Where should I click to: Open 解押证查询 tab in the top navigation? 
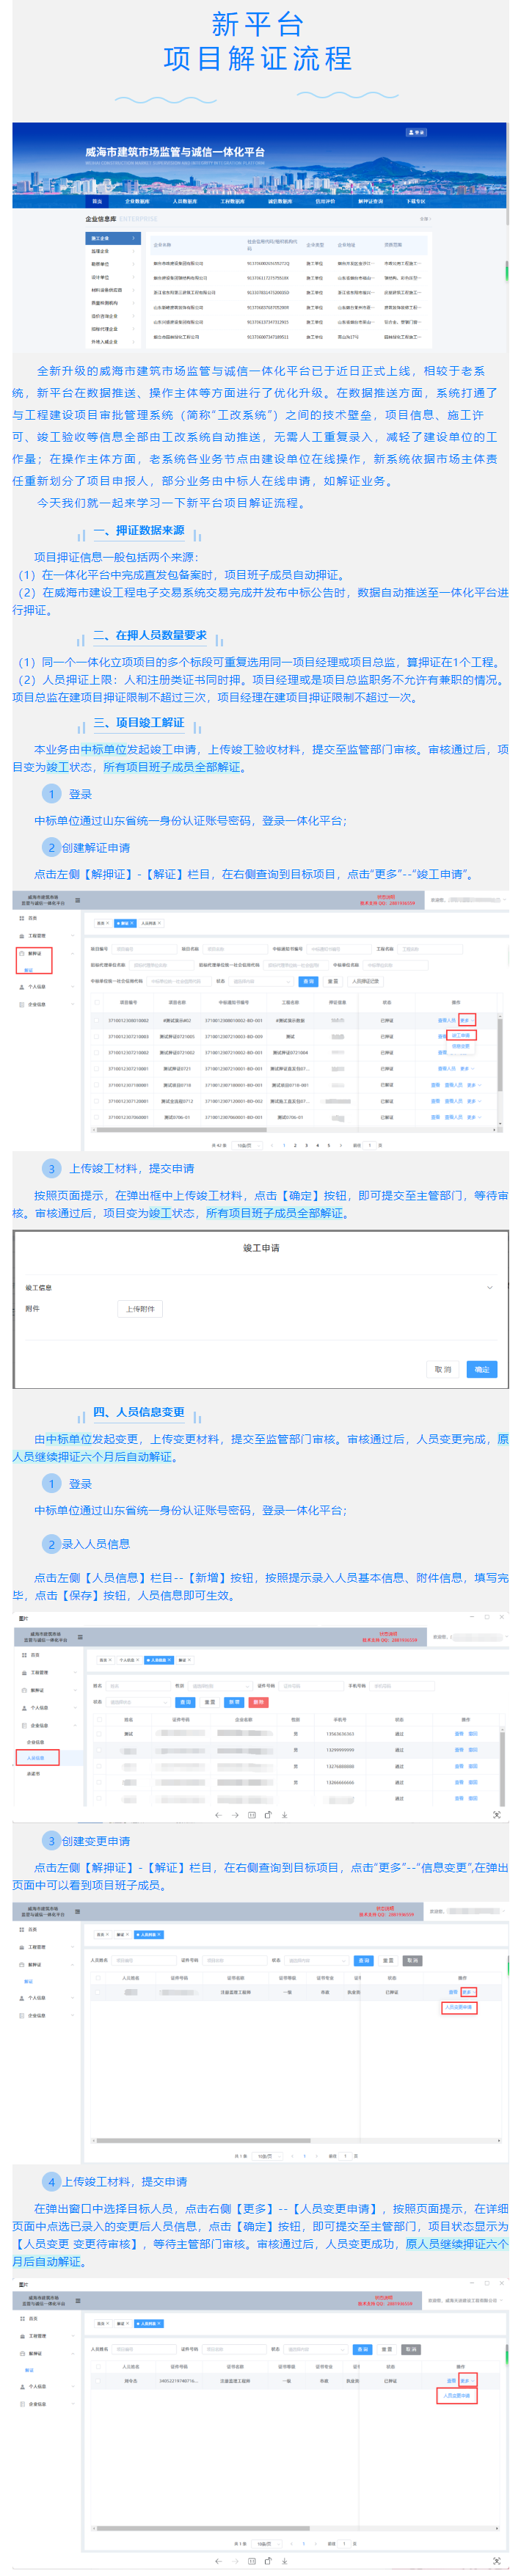pos(370,201)
